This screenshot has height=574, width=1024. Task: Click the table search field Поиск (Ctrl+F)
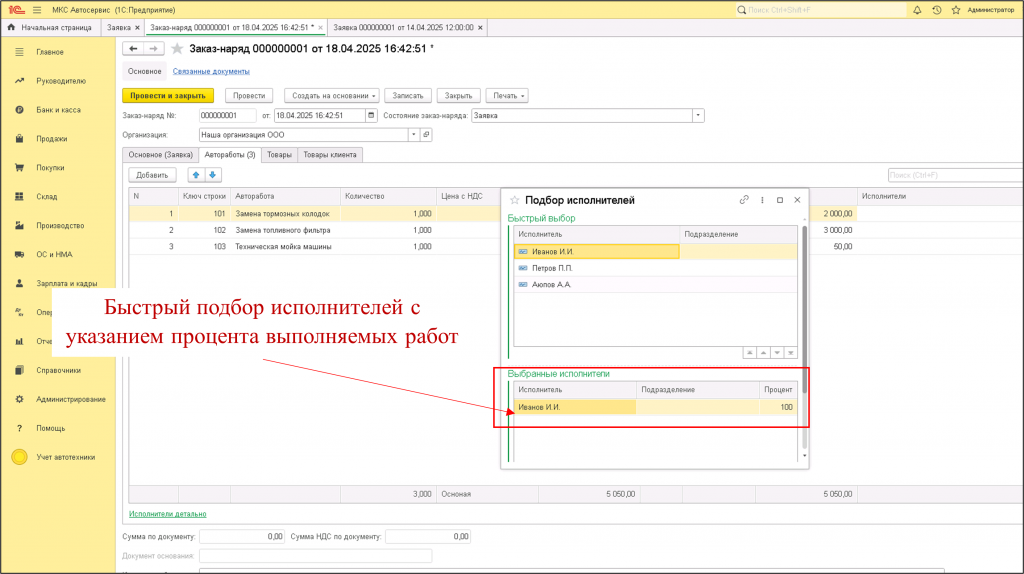point(955,175)
